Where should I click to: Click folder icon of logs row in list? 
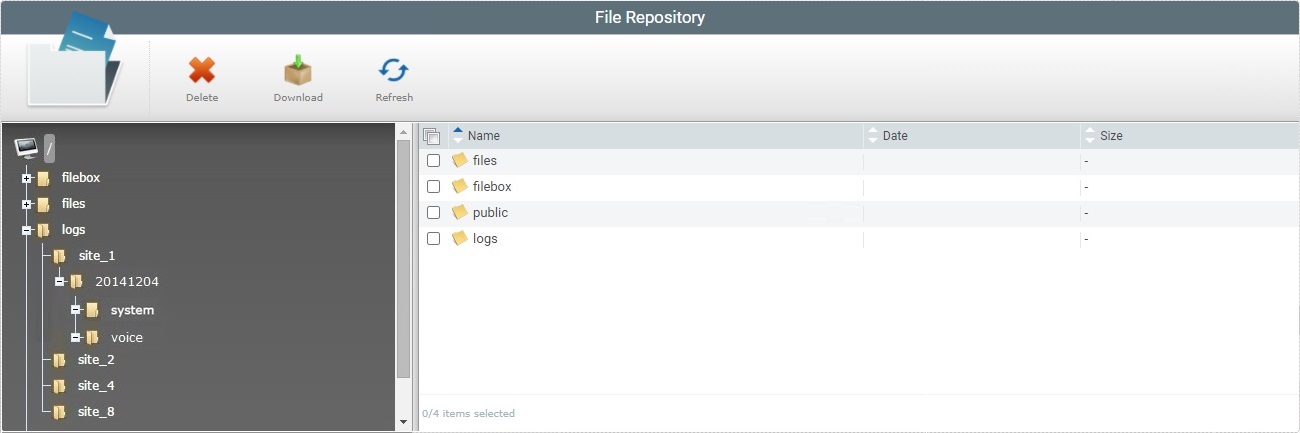pos(460,238)
